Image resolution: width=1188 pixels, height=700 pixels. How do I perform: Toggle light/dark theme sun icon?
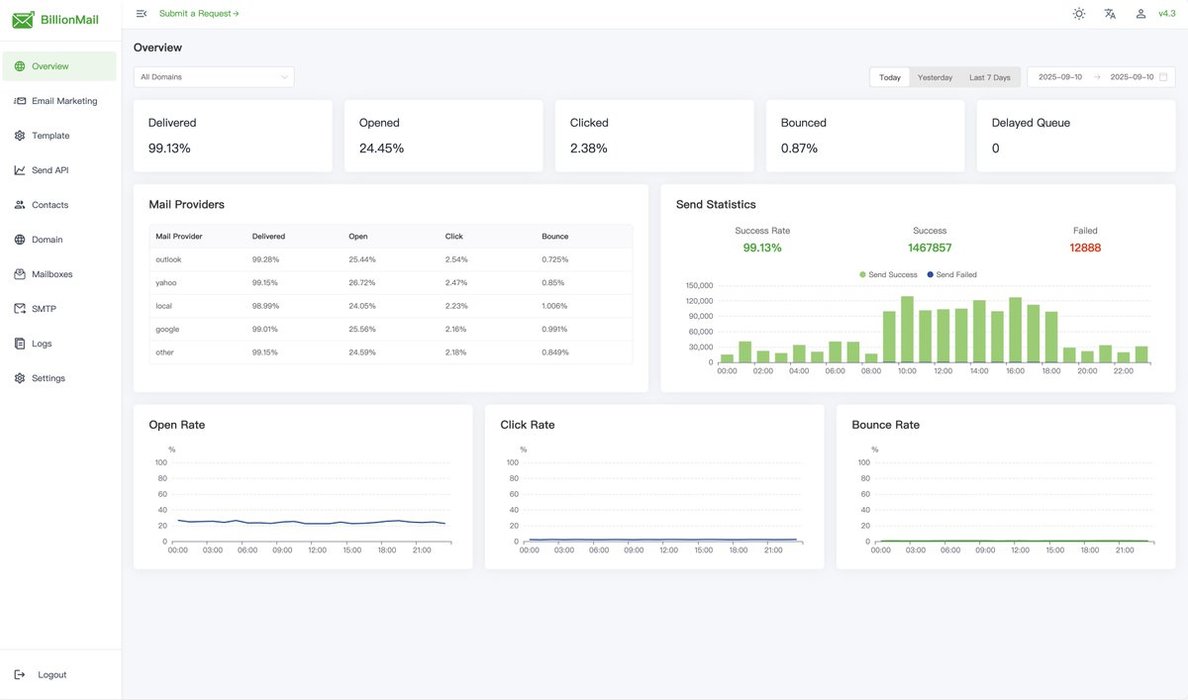1078,14
